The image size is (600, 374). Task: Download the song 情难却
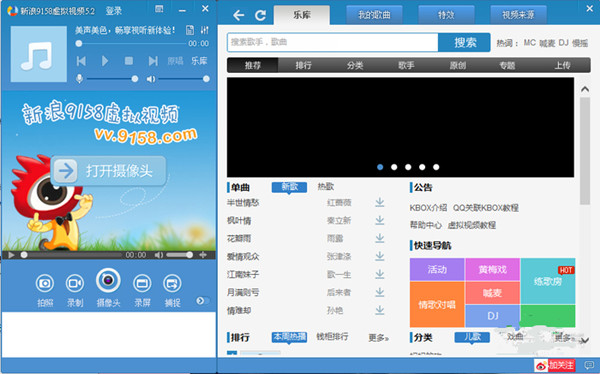click(380, 310)
